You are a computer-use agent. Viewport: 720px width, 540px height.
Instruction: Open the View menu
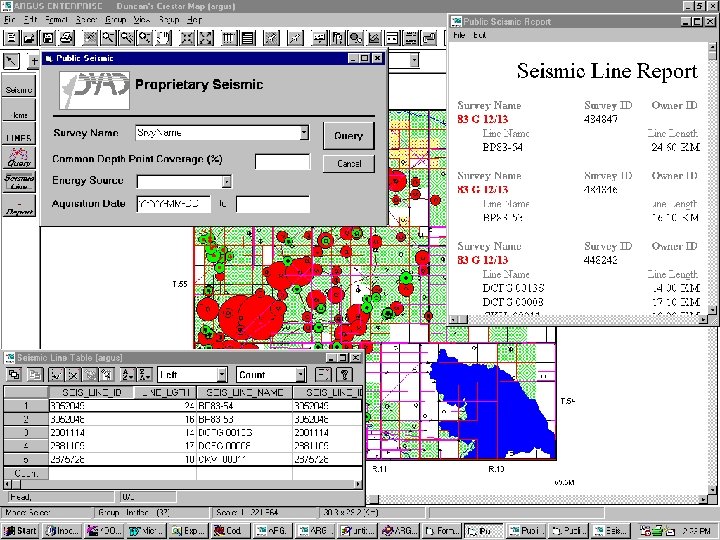[x=142, y=20]
